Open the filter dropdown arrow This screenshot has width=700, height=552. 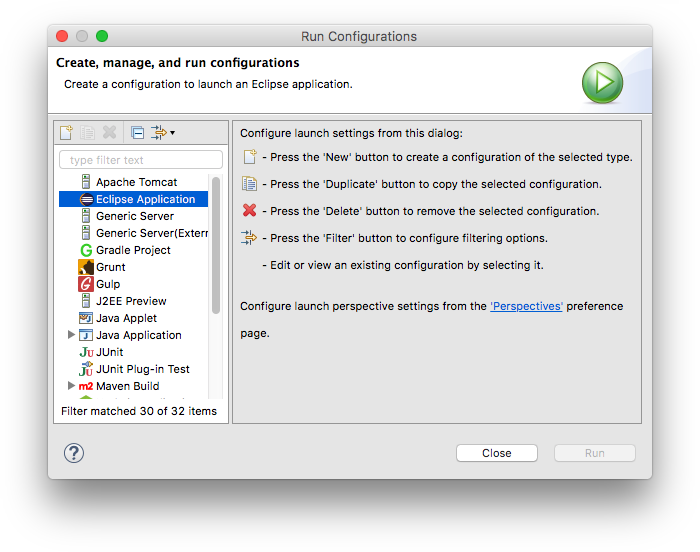173,133
